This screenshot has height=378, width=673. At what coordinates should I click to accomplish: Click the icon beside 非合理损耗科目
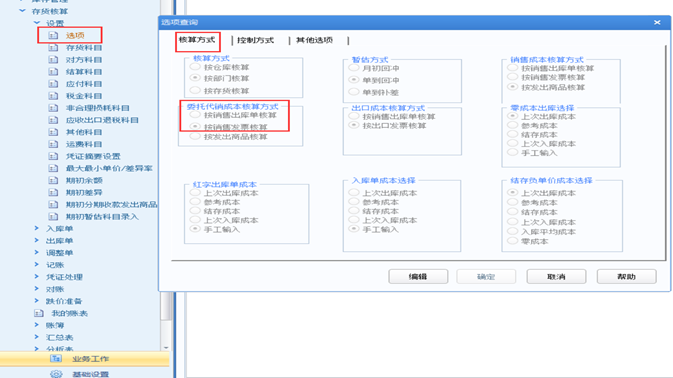[x=53, y=108]
